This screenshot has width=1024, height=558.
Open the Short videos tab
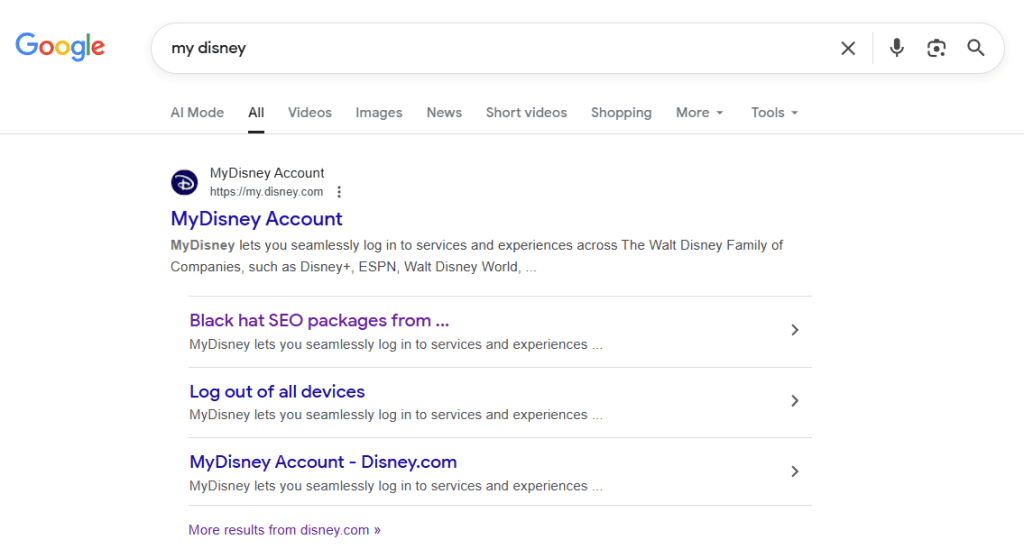[x=526, y=112]
